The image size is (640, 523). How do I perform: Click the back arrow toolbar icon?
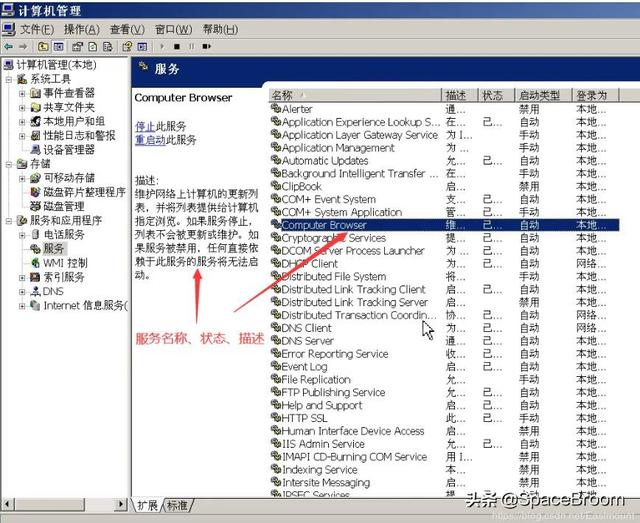(8, 47)
